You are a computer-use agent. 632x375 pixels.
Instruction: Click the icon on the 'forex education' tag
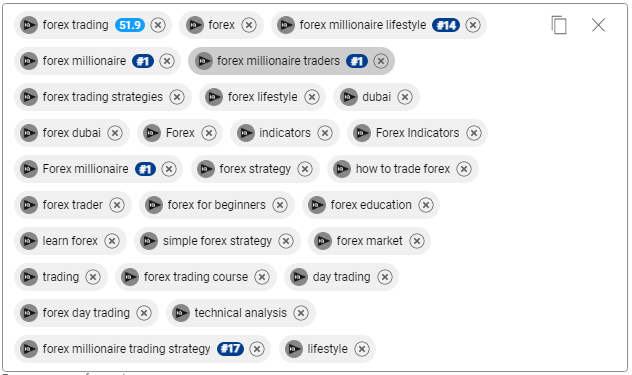point(317,205)
